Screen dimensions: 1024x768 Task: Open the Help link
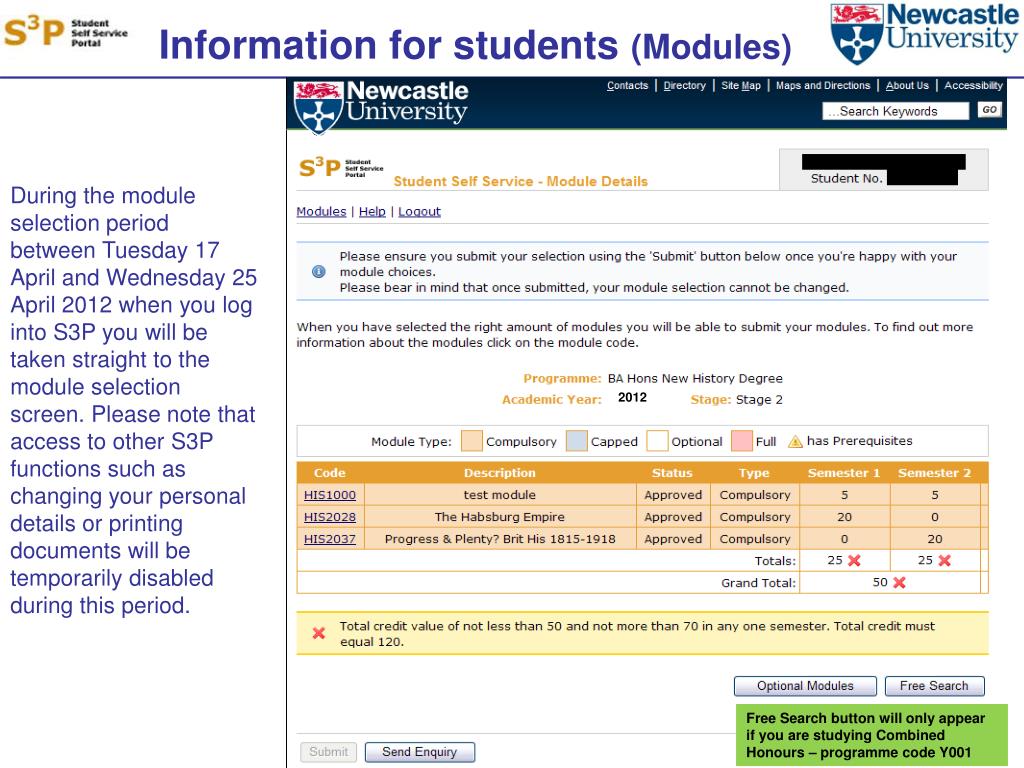[372, 212]
